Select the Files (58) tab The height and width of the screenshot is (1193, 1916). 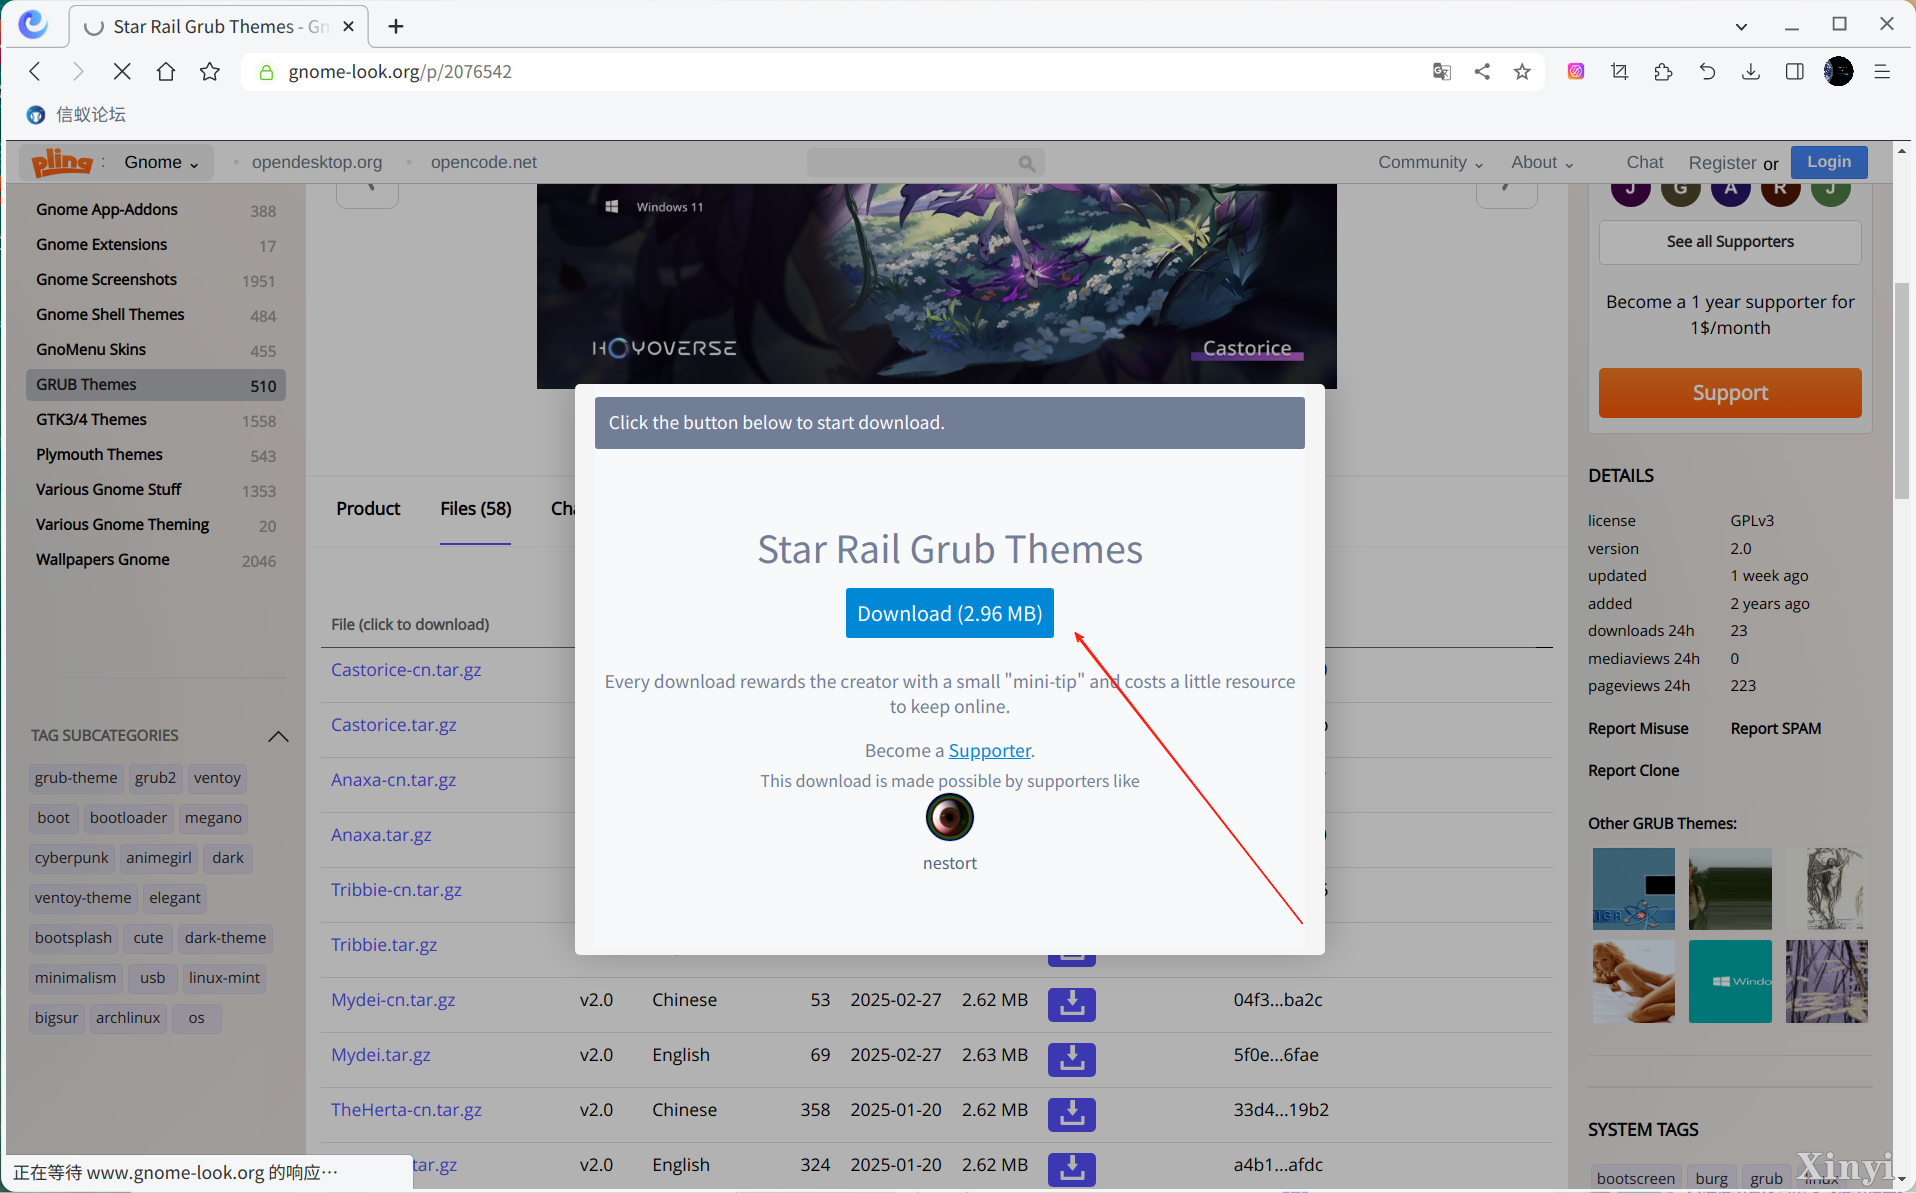[x=476, y=508]
